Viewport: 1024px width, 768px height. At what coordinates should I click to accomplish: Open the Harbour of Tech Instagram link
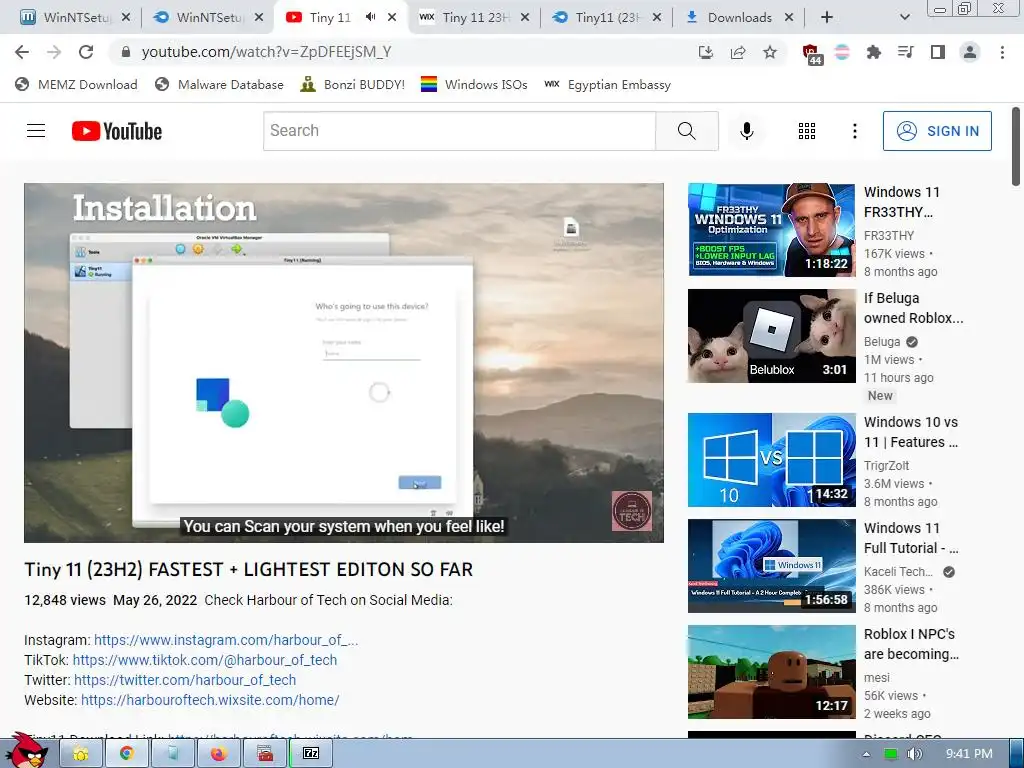[x=226, y=640]
